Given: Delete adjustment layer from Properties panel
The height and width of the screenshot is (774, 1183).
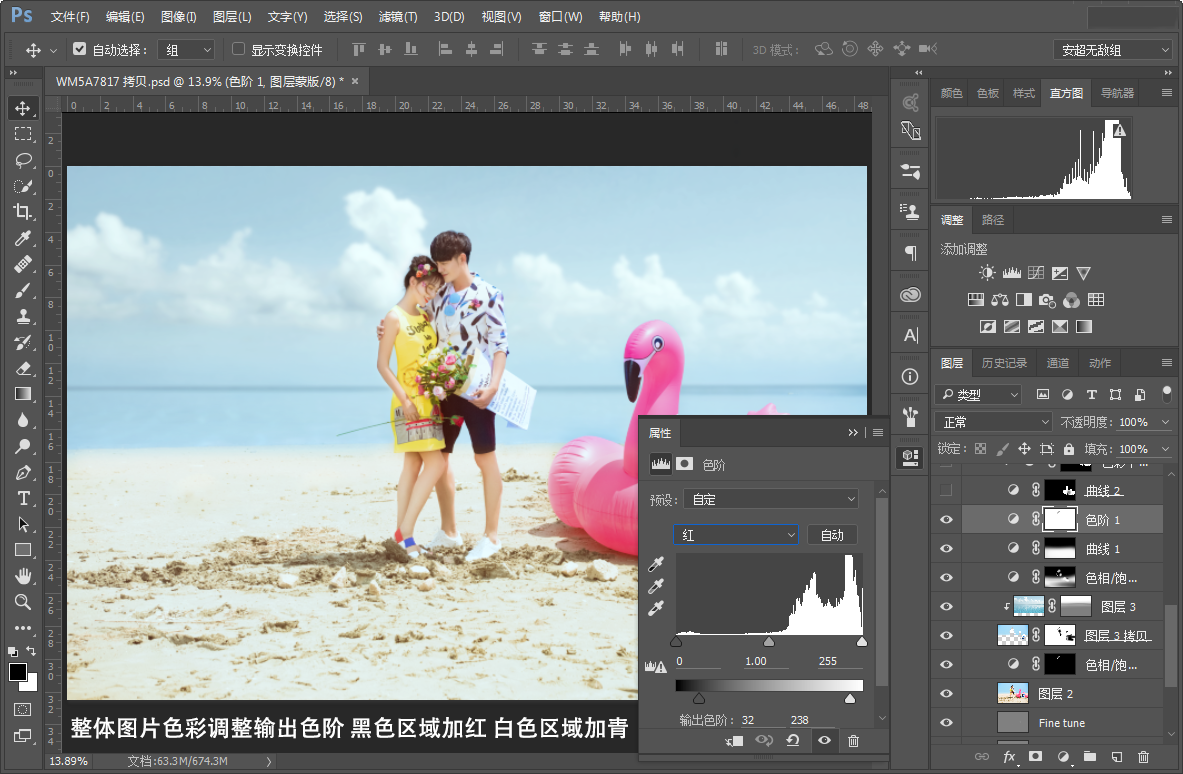Looking at the screenshot, I should coord(853,741).
